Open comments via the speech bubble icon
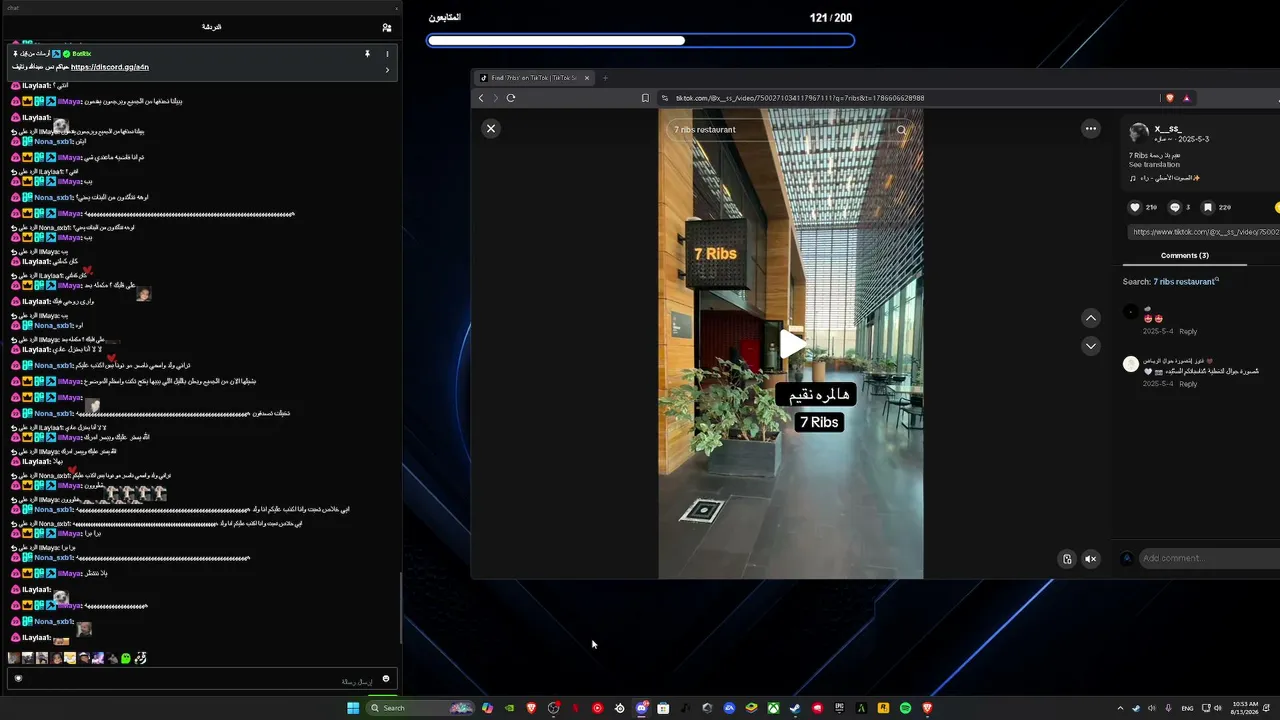 click(1175, 208)
